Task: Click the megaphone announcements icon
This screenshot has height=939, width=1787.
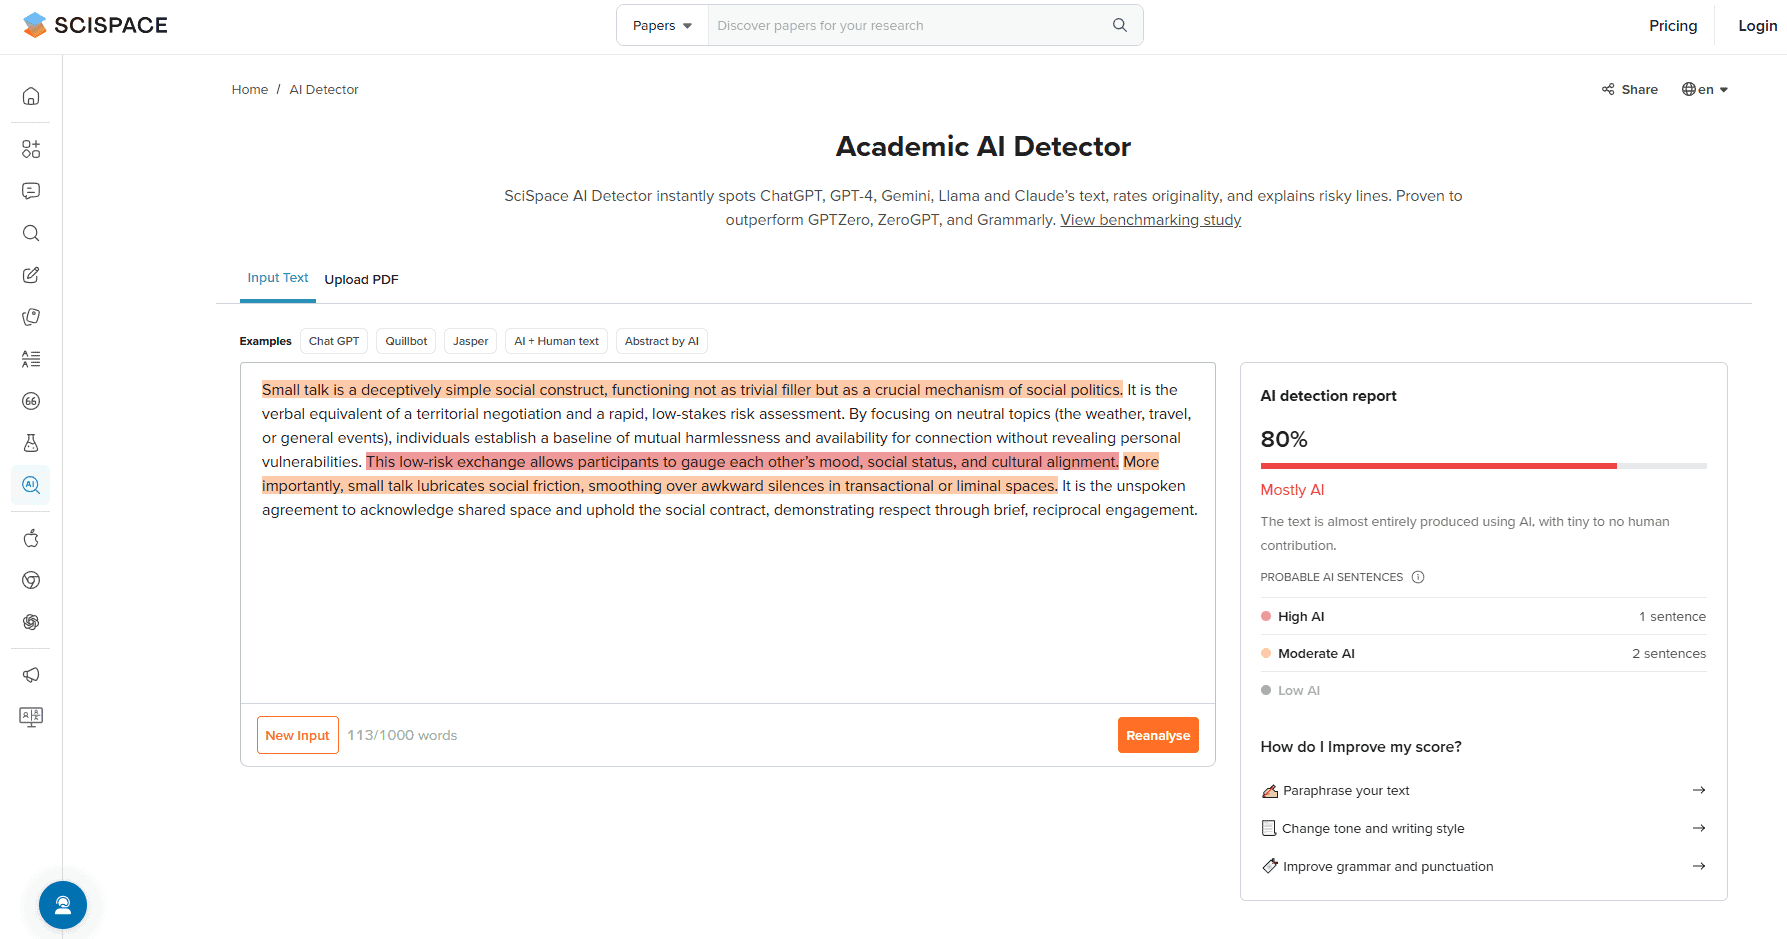Action: [31, 675]
